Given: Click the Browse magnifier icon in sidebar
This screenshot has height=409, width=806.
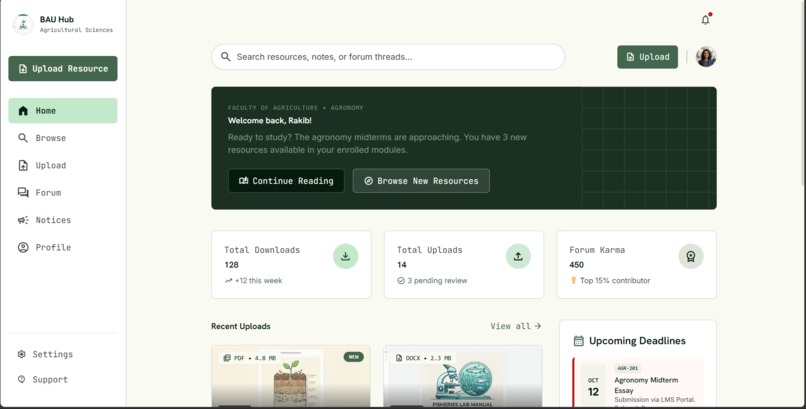Looking at the screenshot, I should (23, 138).
